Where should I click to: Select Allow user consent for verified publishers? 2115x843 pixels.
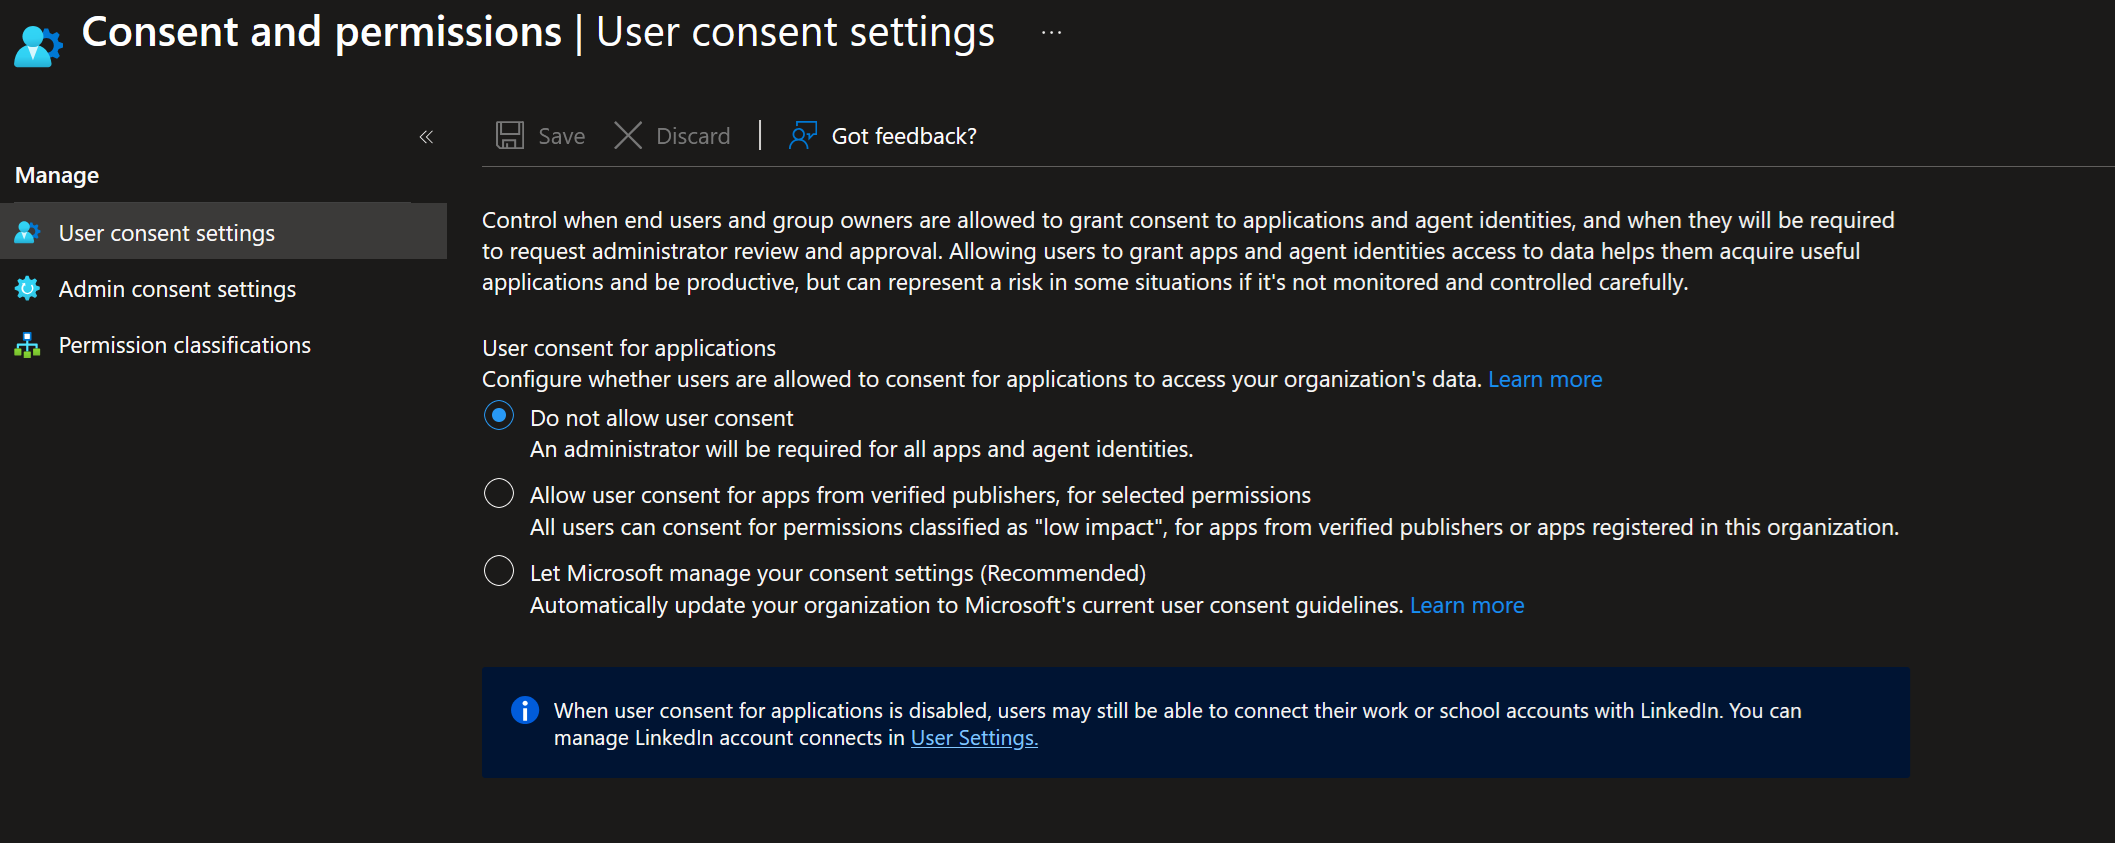click(499, 493)
